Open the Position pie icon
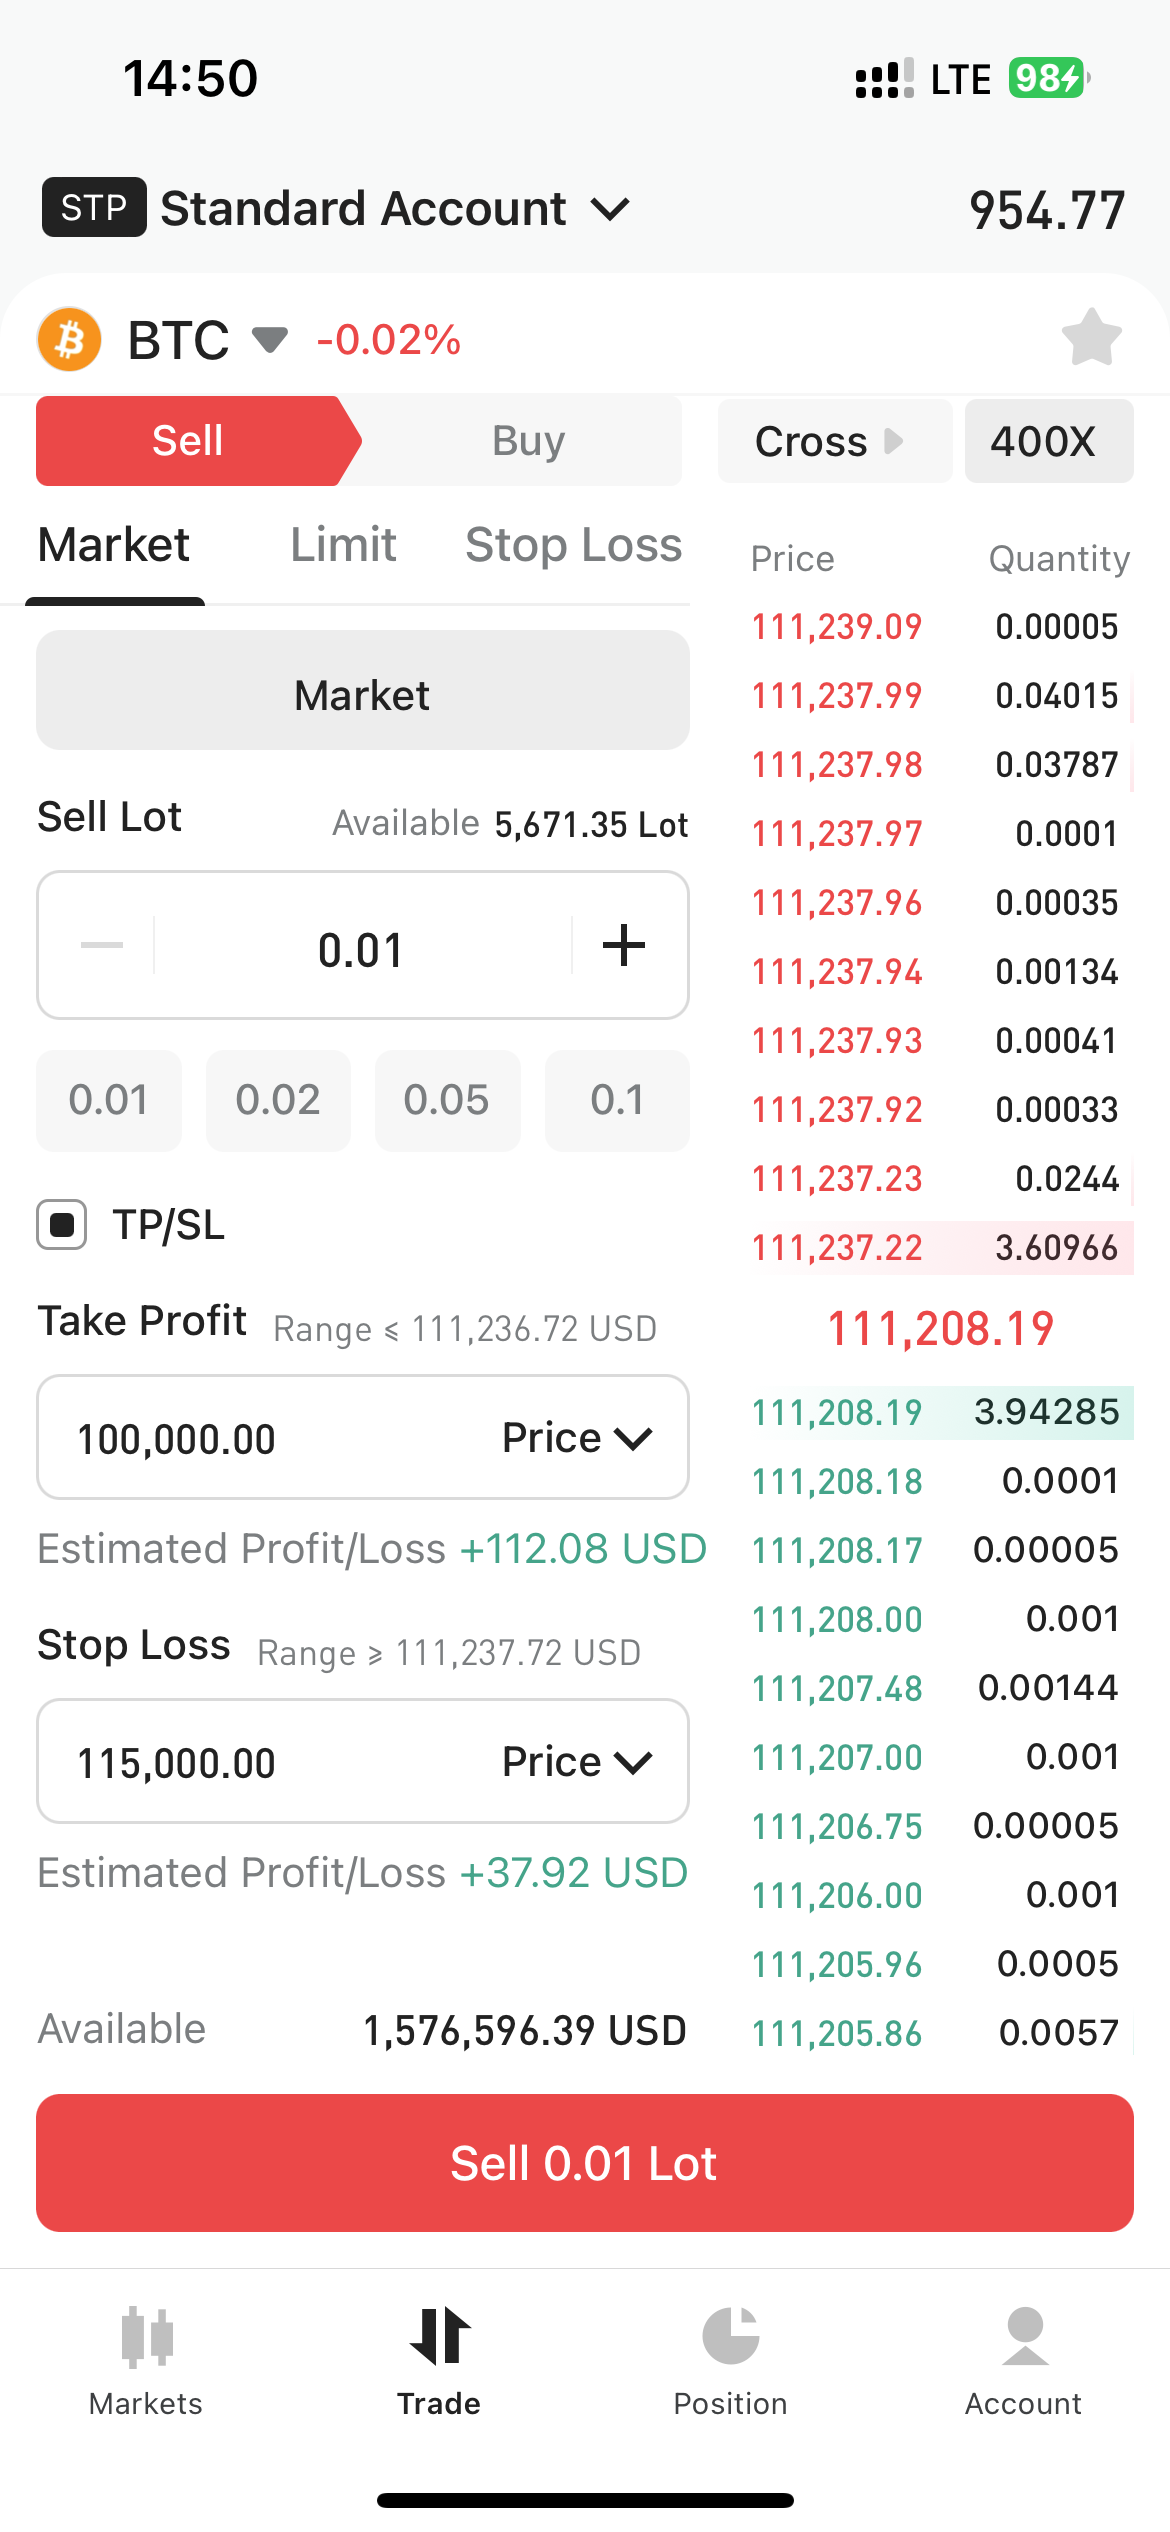 (x=730, y=2337)
